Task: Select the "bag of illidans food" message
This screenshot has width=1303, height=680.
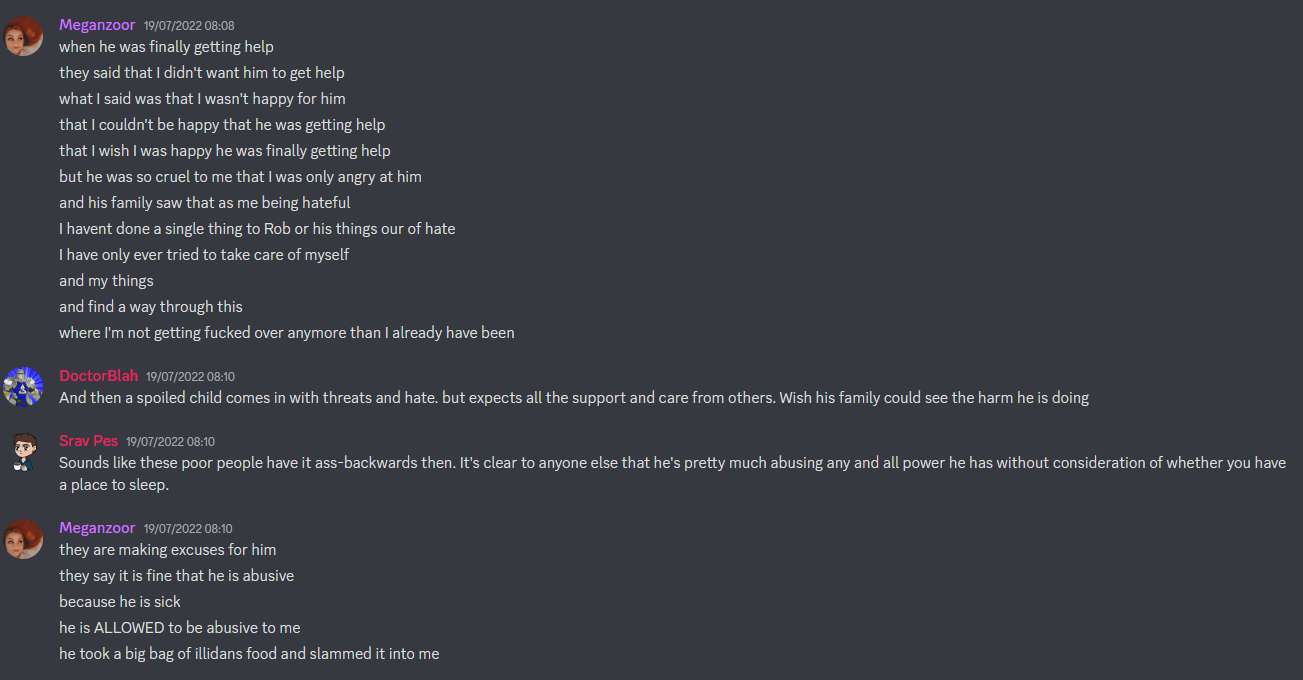Action: [x=249, y=654]
